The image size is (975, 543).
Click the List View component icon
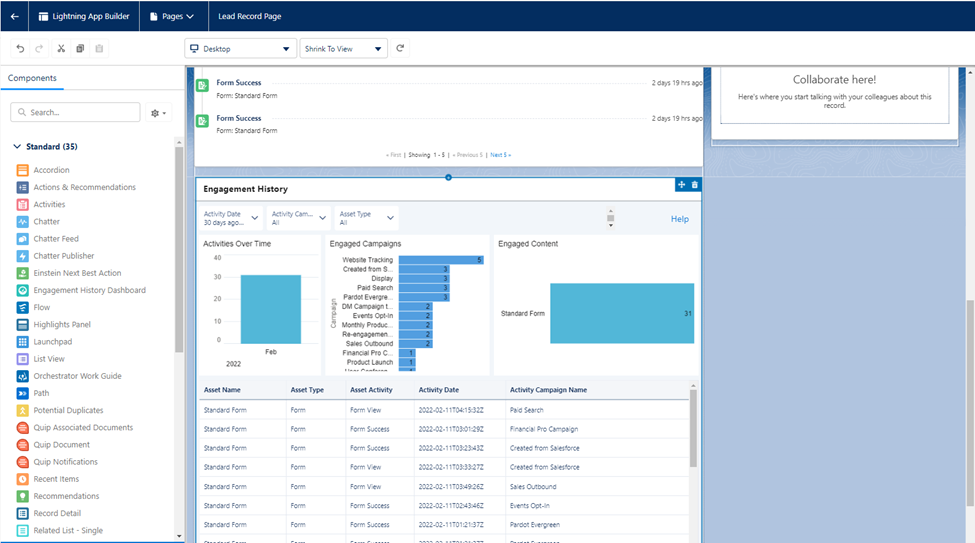click(x=22, y=359)
